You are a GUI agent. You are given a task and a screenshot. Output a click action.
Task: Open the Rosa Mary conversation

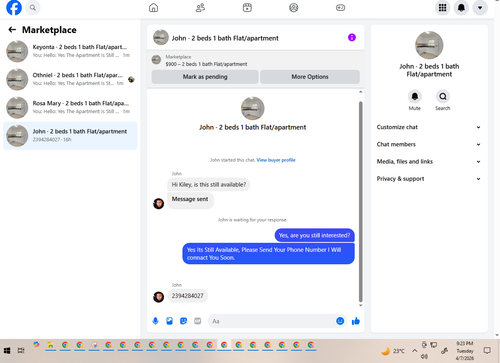[70, 107]
